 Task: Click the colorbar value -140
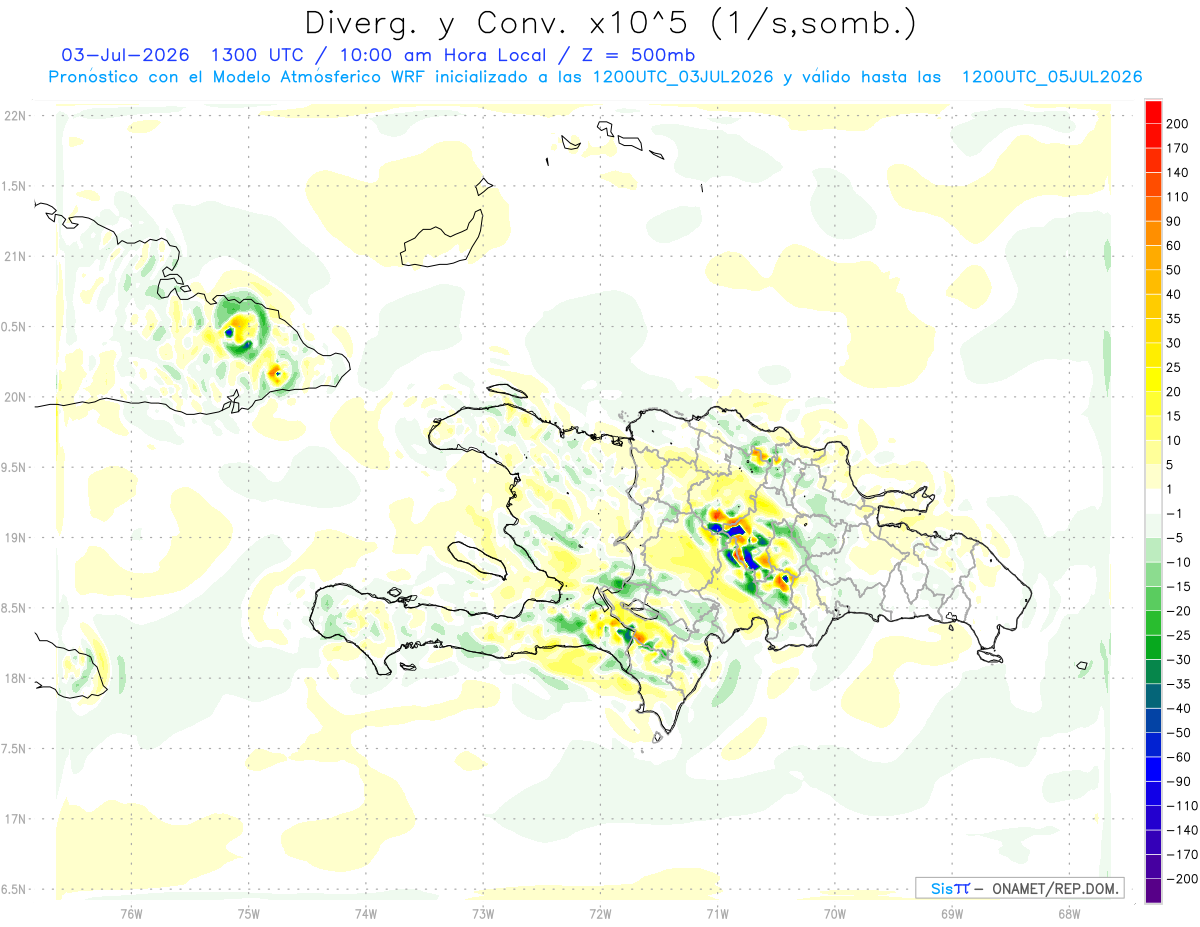coord(1180,830)
